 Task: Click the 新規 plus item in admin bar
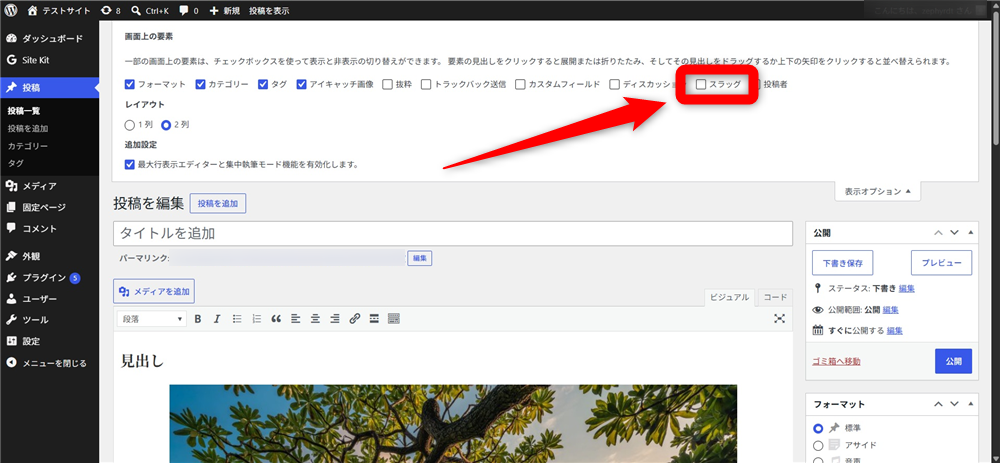[x=224, y=10]
